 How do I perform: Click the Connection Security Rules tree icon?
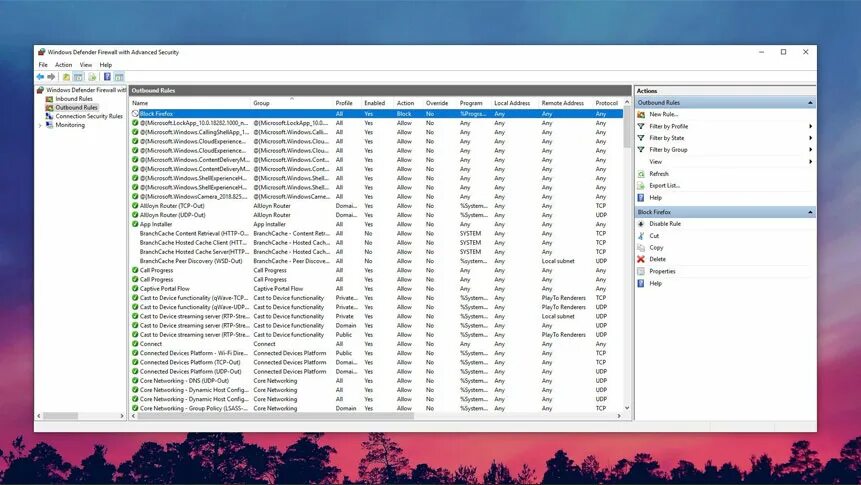49,116
